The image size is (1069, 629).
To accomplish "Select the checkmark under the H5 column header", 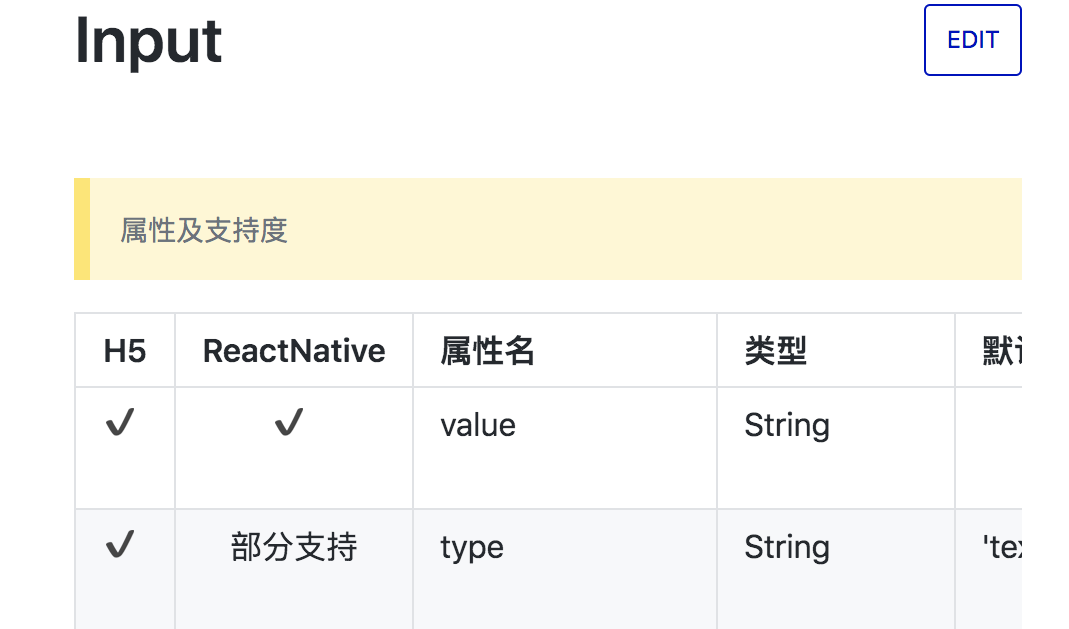I will pyautogui.click(x=120, y=422).
